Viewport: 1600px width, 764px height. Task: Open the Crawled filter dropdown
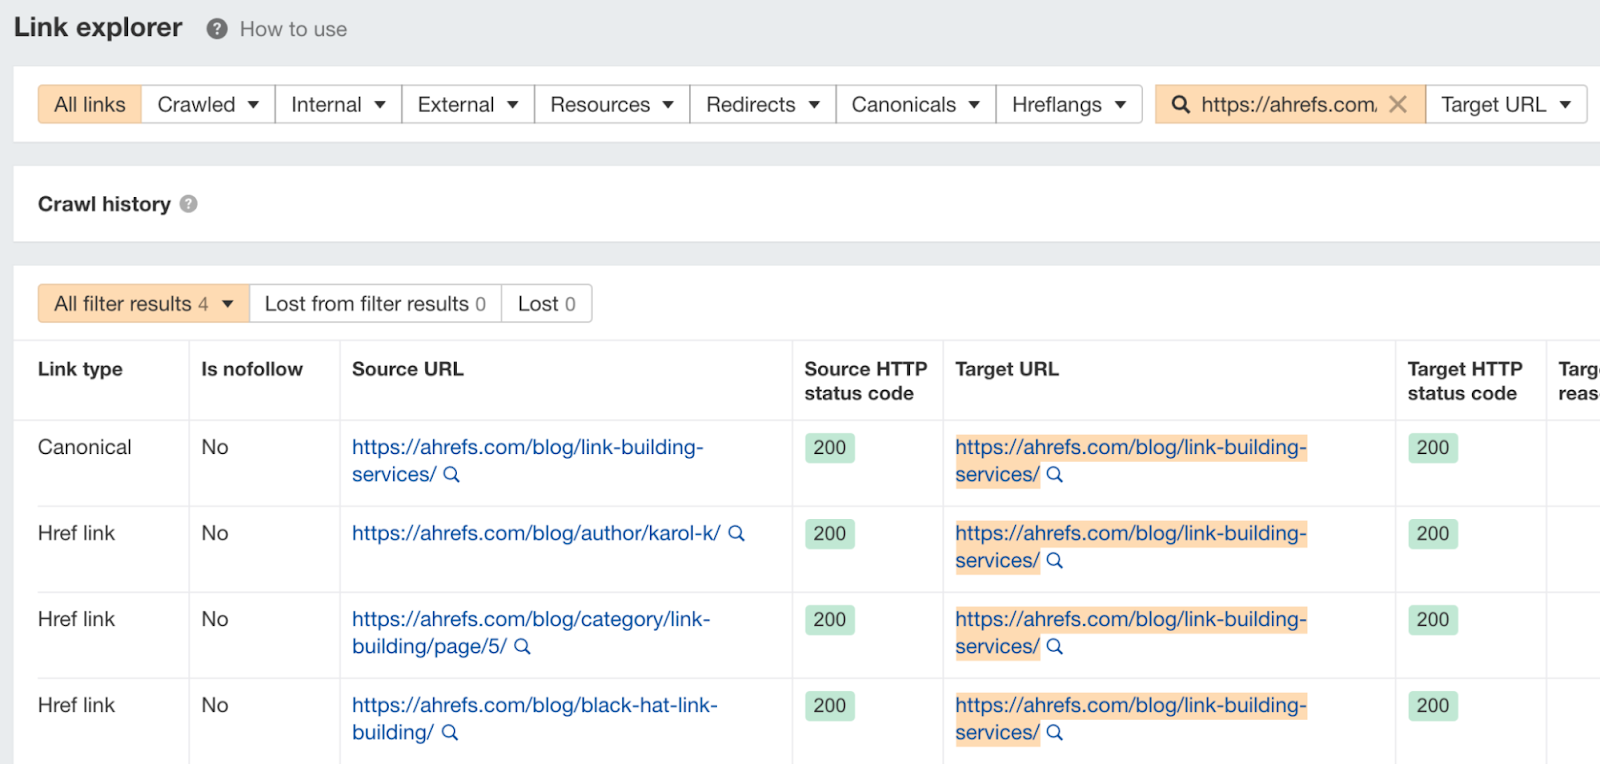click(208, 104)
